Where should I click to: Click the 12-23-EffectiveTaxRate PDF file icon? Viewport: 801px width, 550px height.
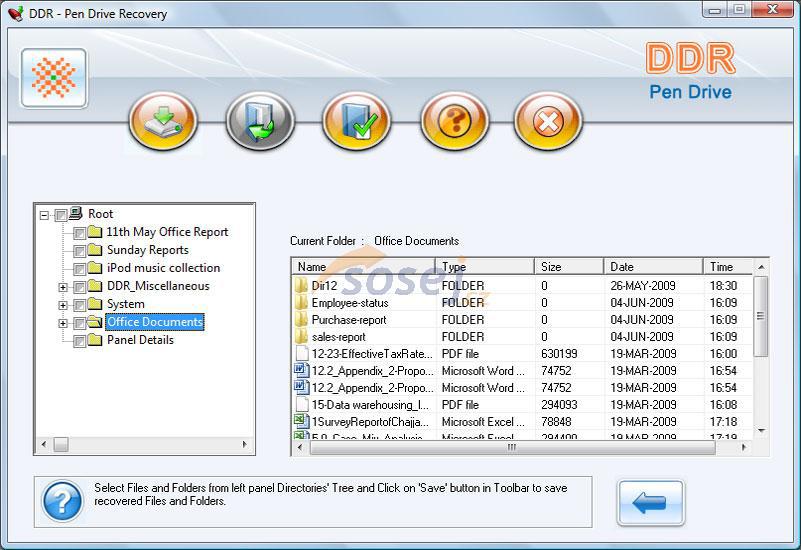pyautogui.click(x=302, y=353)
